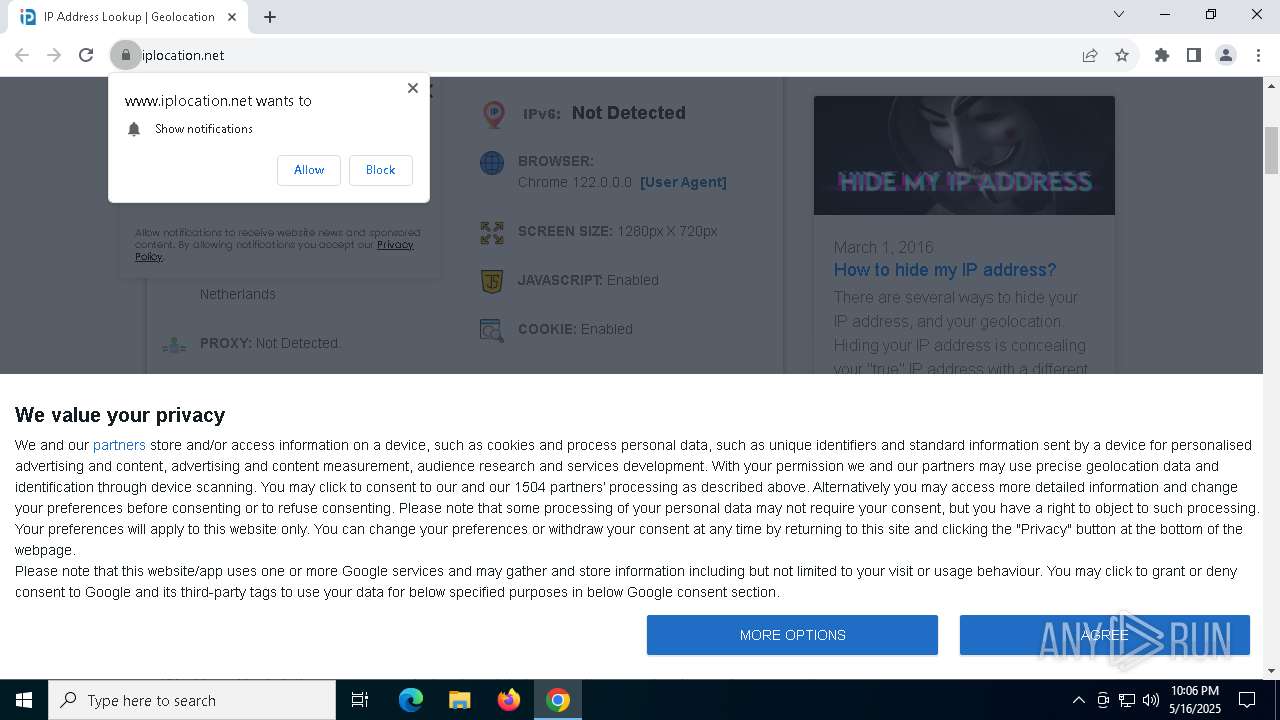Select the IP Address Lookup tab
Image resolution: width=1280 pixels, height=720 pixels.
point(128,17)
